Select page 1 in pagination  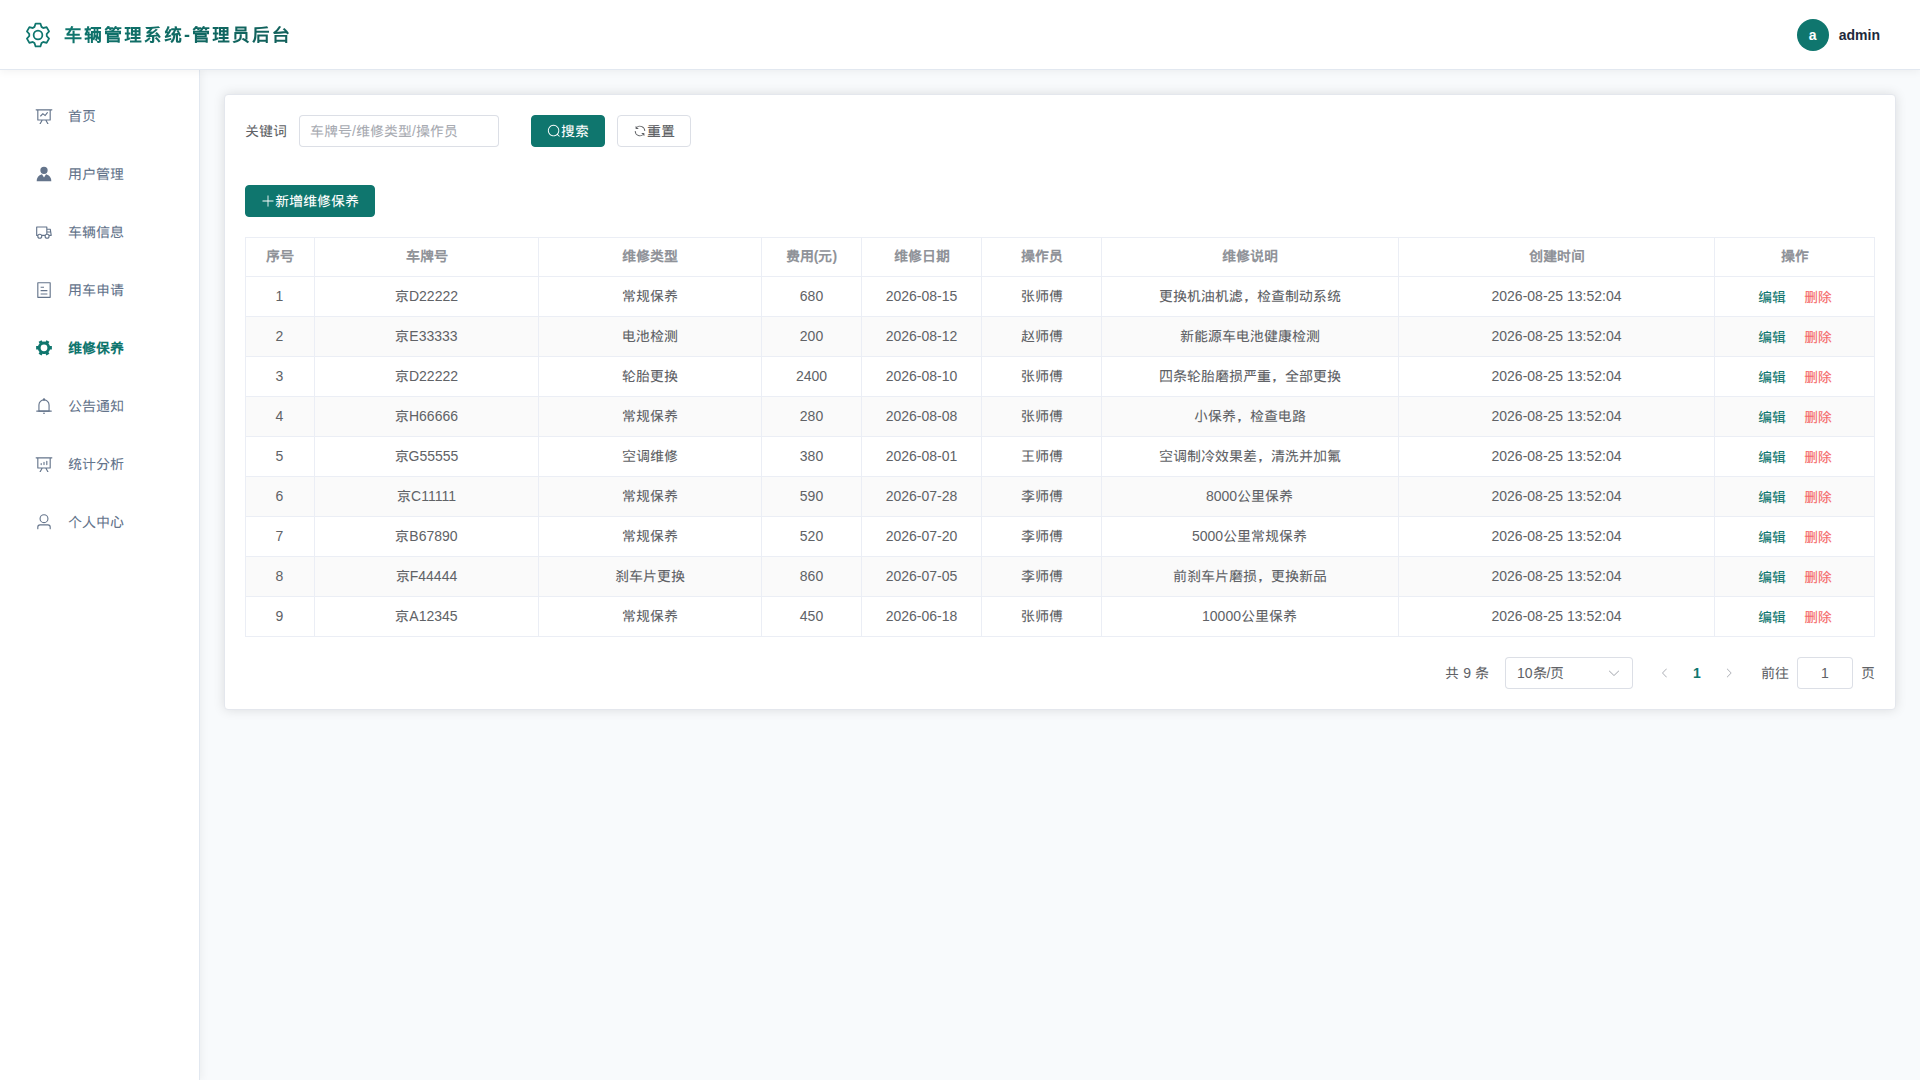coord(1697,673)
